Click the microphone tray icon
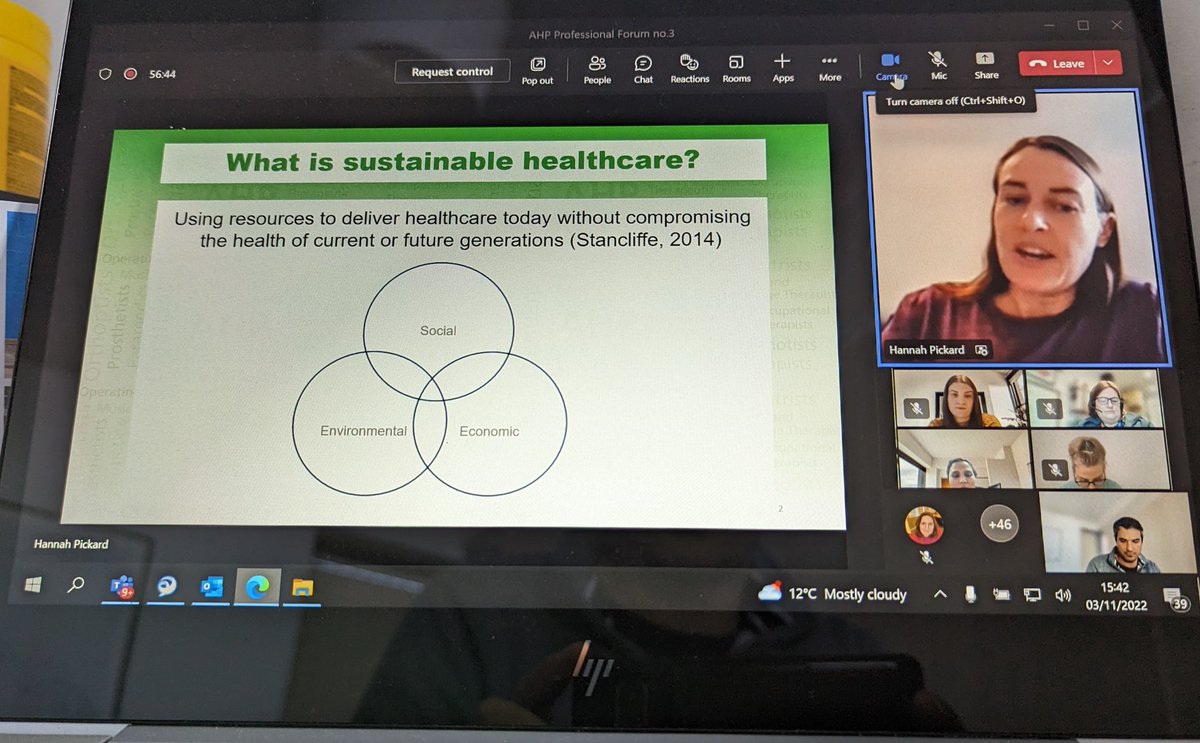This screenshot has width=1200, height=743. point(970,595)
